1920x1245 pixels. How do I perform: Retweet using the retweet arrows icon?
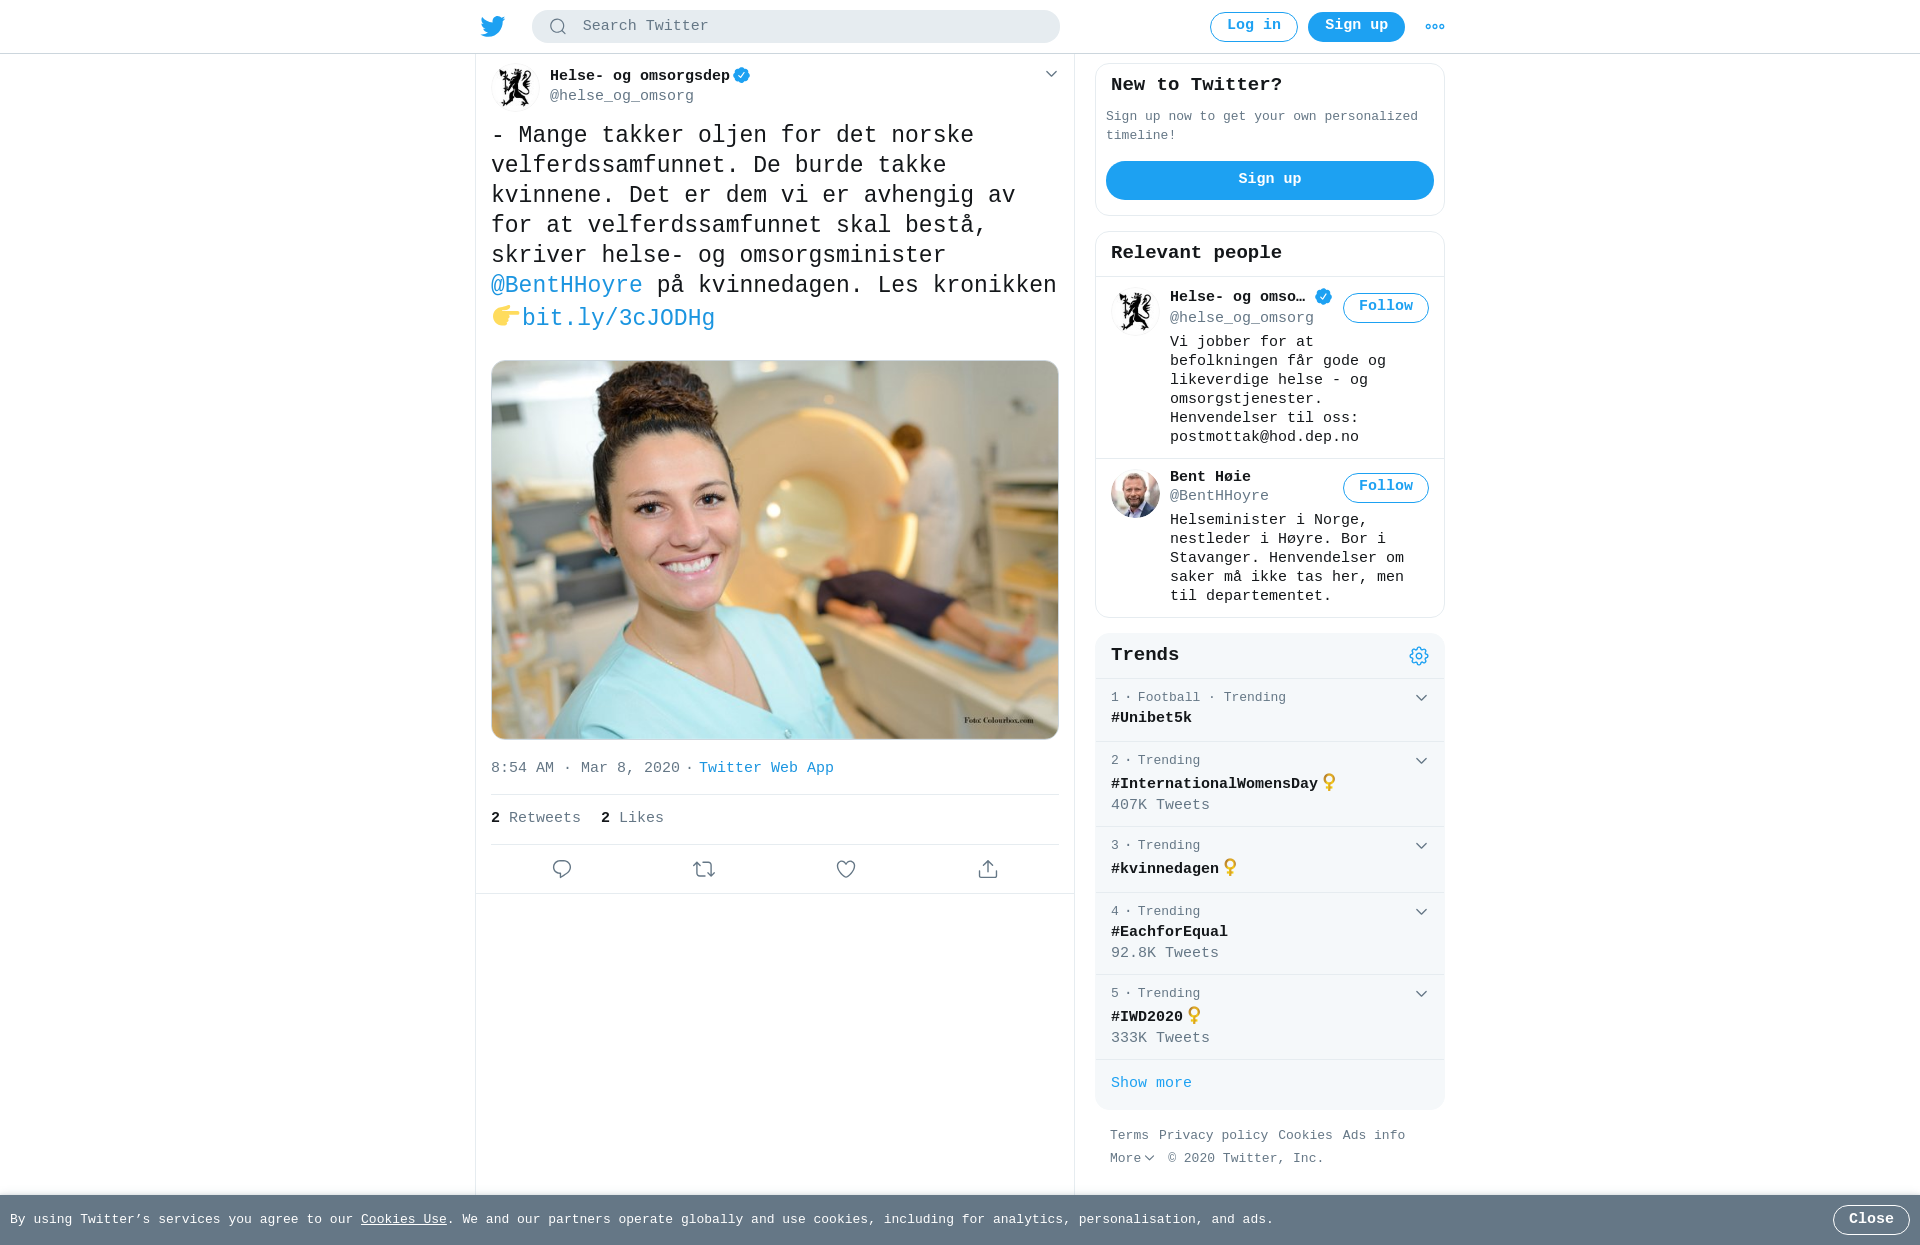coord(704,869)
